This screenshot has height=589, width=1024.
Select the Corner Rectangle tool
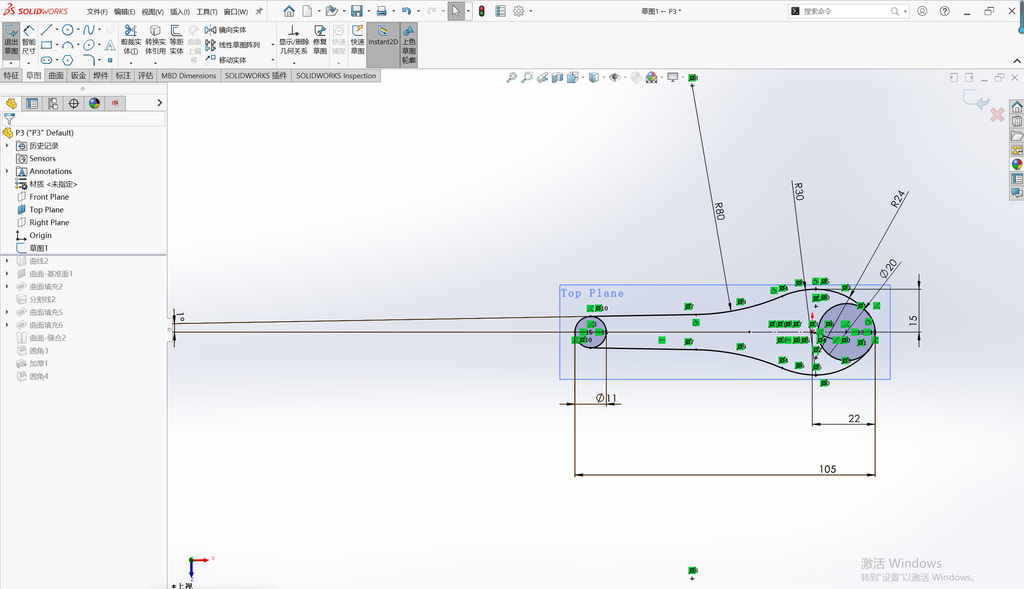coord(46,45)
